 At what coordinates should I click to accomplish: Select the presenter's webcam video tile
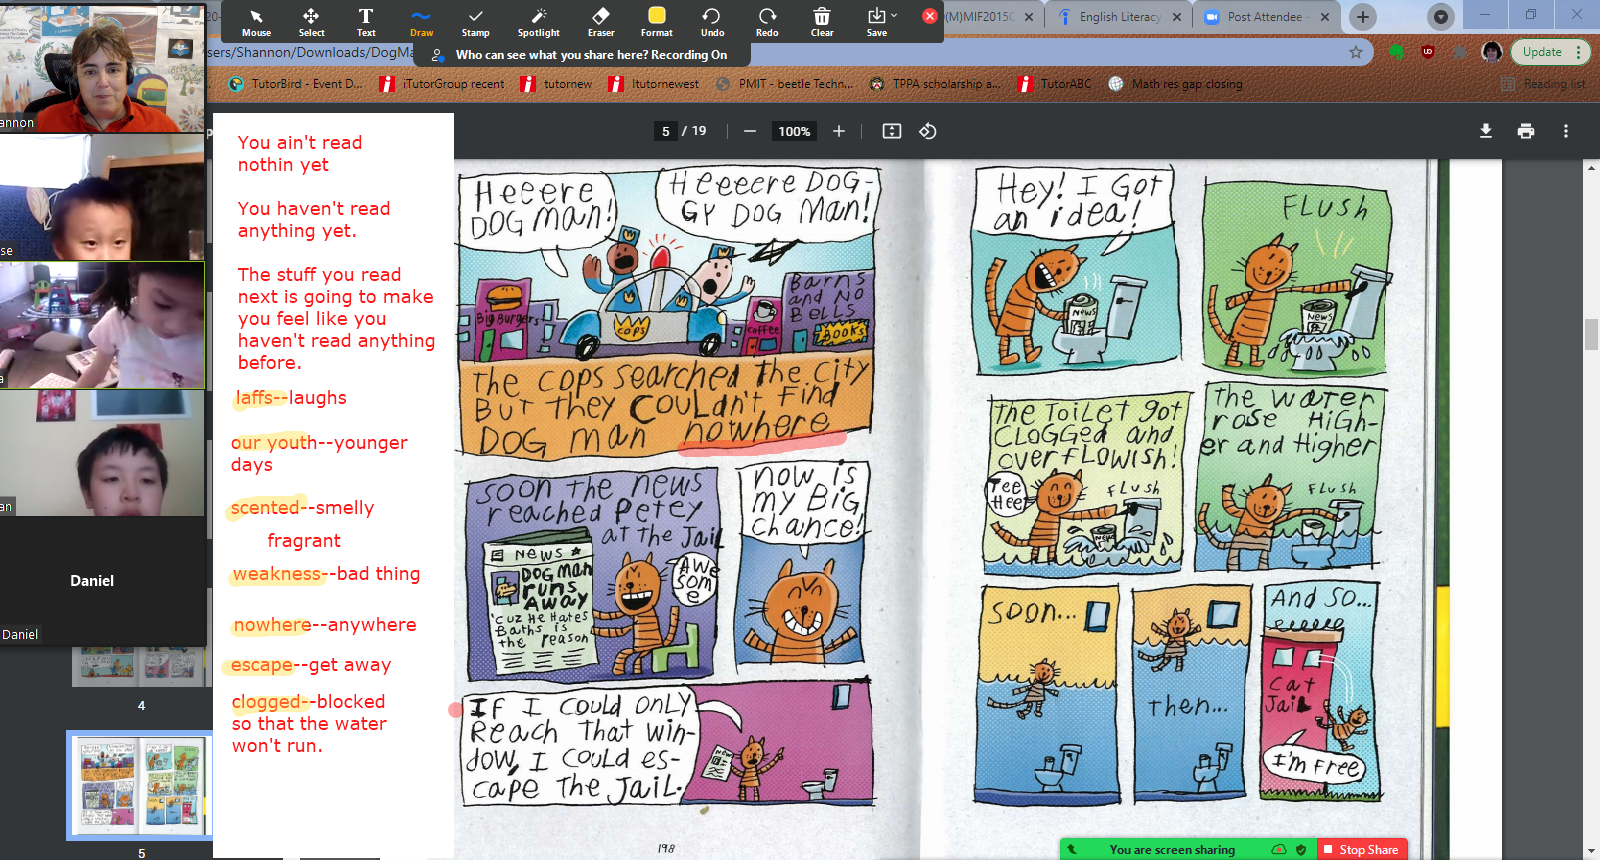click(103, 67)
